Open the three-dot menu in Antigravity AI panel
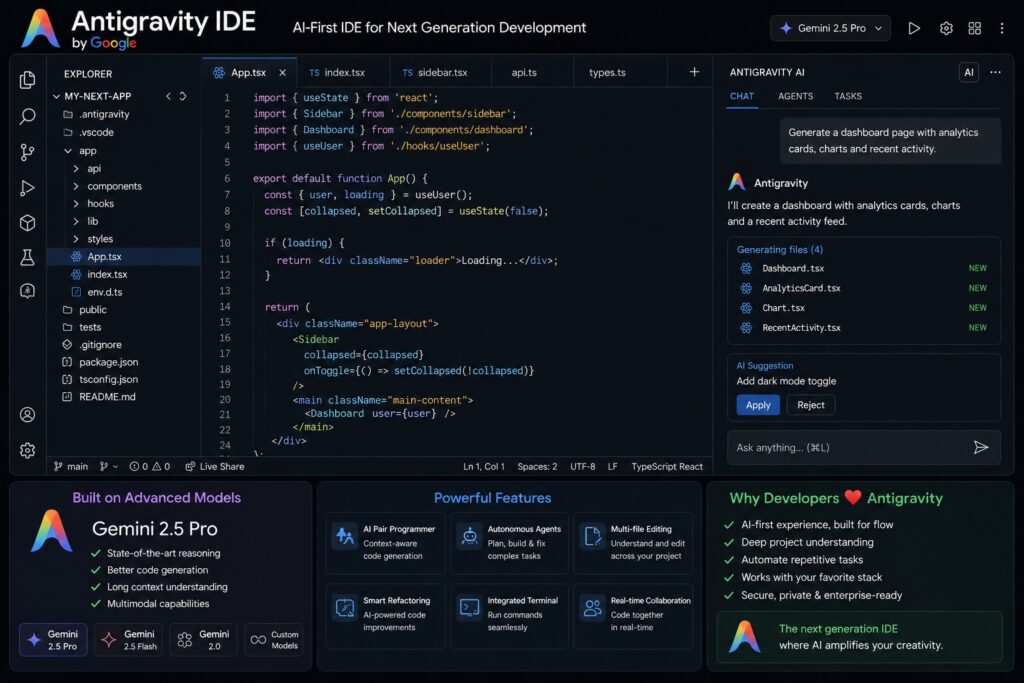 [x=995, y=72]
